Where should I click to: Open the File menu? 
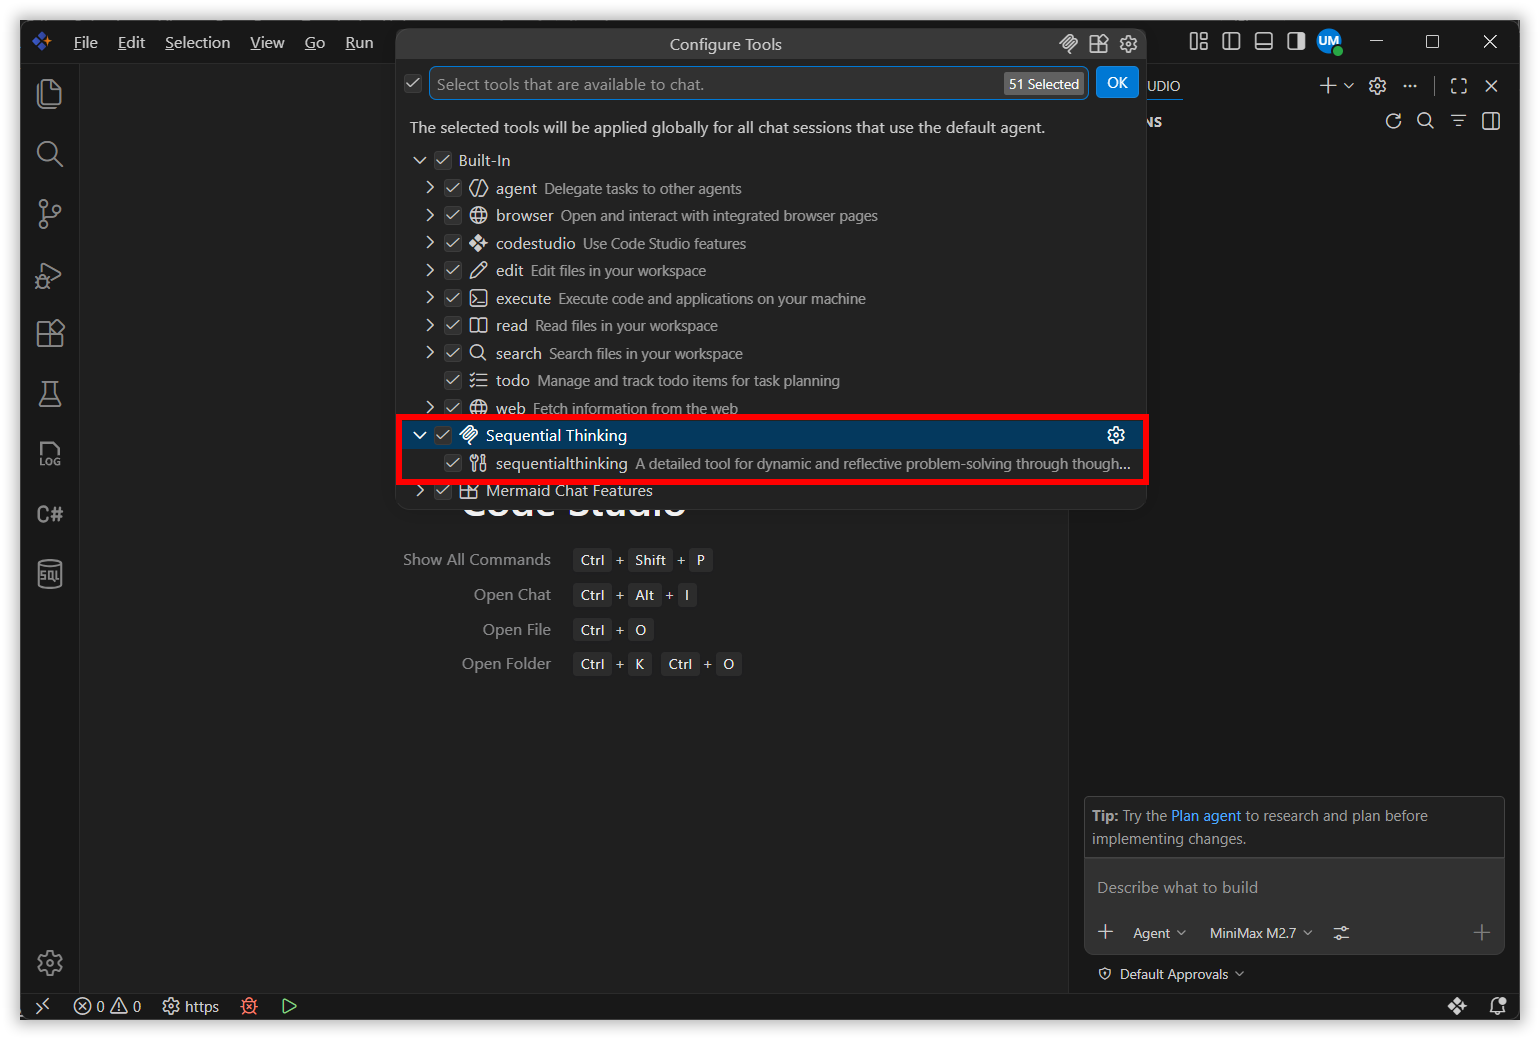[x=86, y=42]
